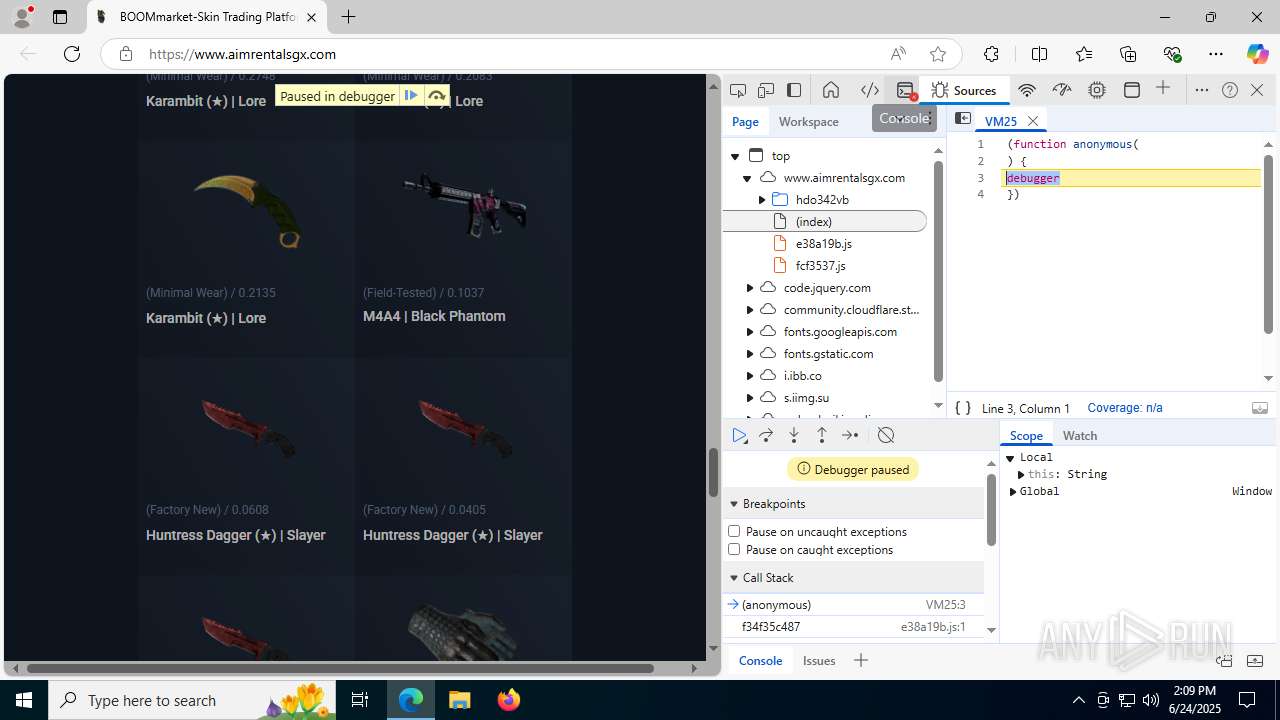
Task: Close the VM25 editor tab
Action: click(x=1033, y=121)
